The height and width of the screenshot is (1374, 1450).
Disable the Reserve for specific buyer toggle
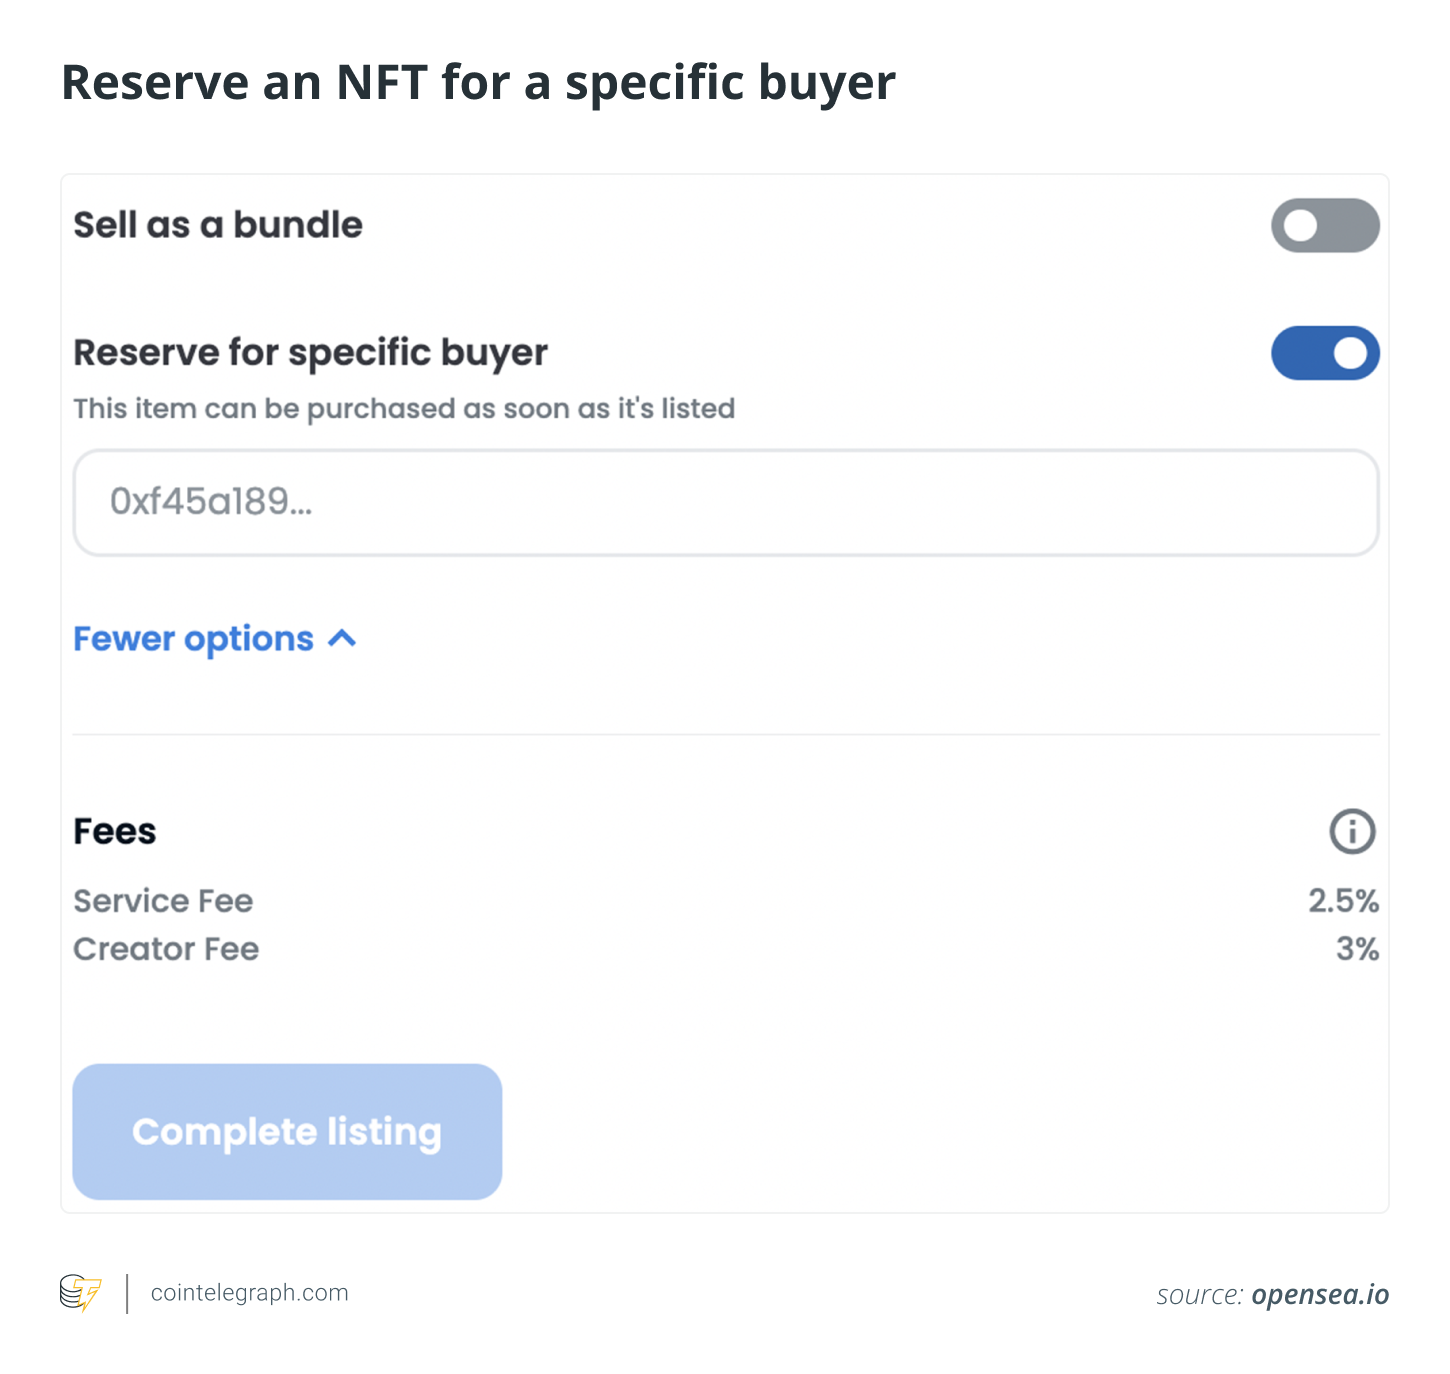(x=1325, y=353)
